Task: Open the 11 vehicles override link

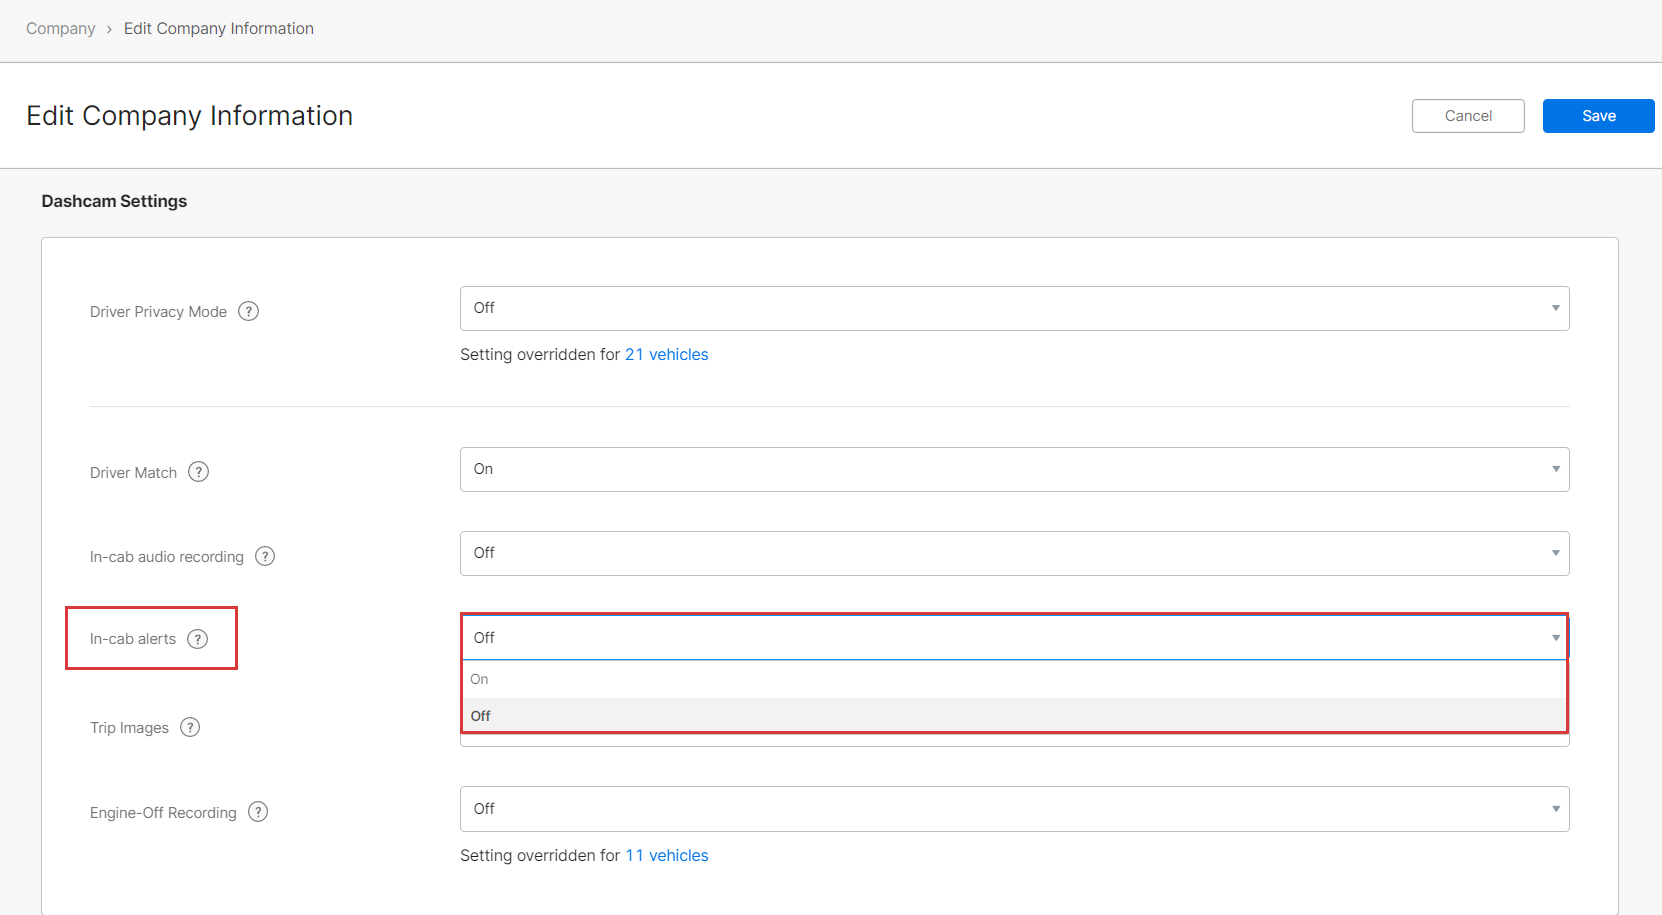Action: pyautogui.click(x=666, y=856)
